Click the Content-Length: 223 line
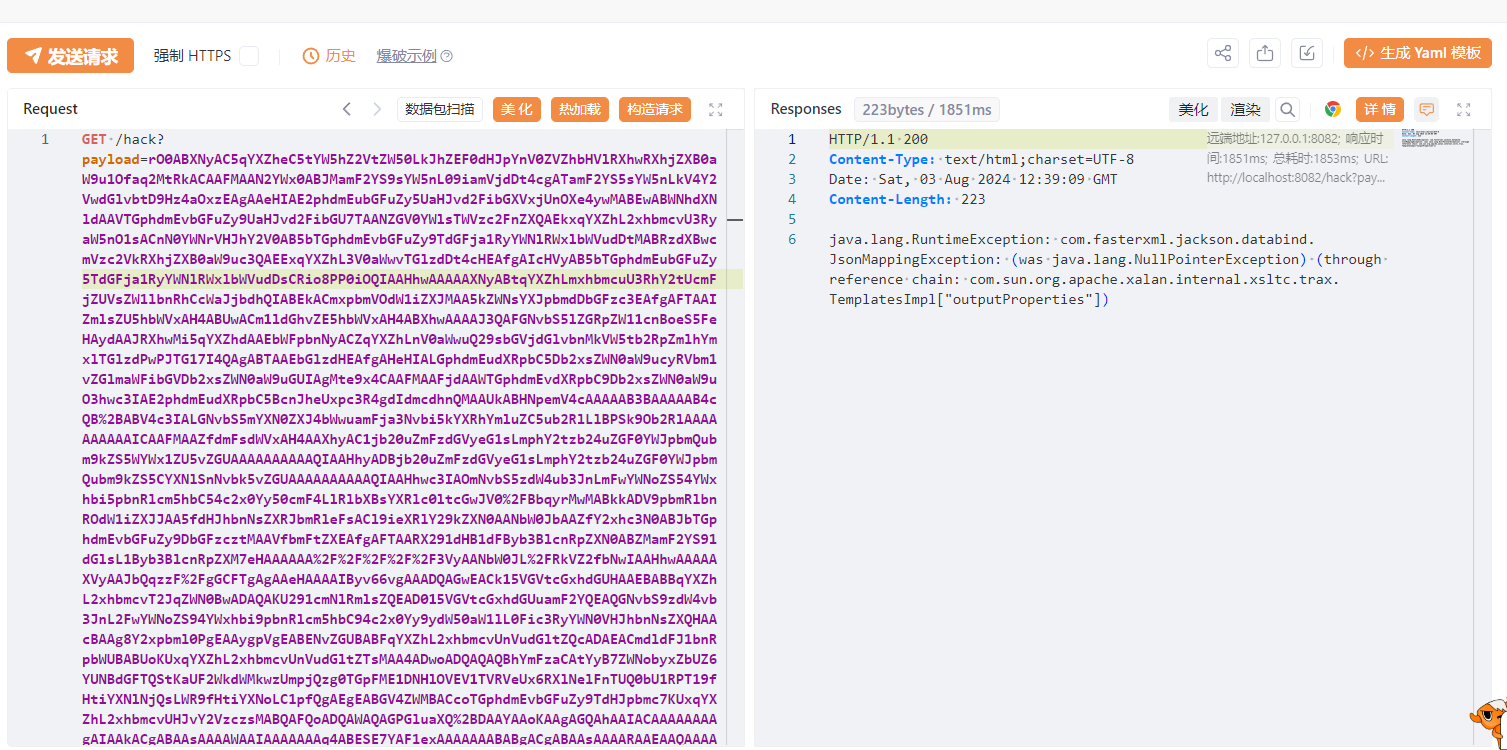1507x750 pixels. point(907,199)
